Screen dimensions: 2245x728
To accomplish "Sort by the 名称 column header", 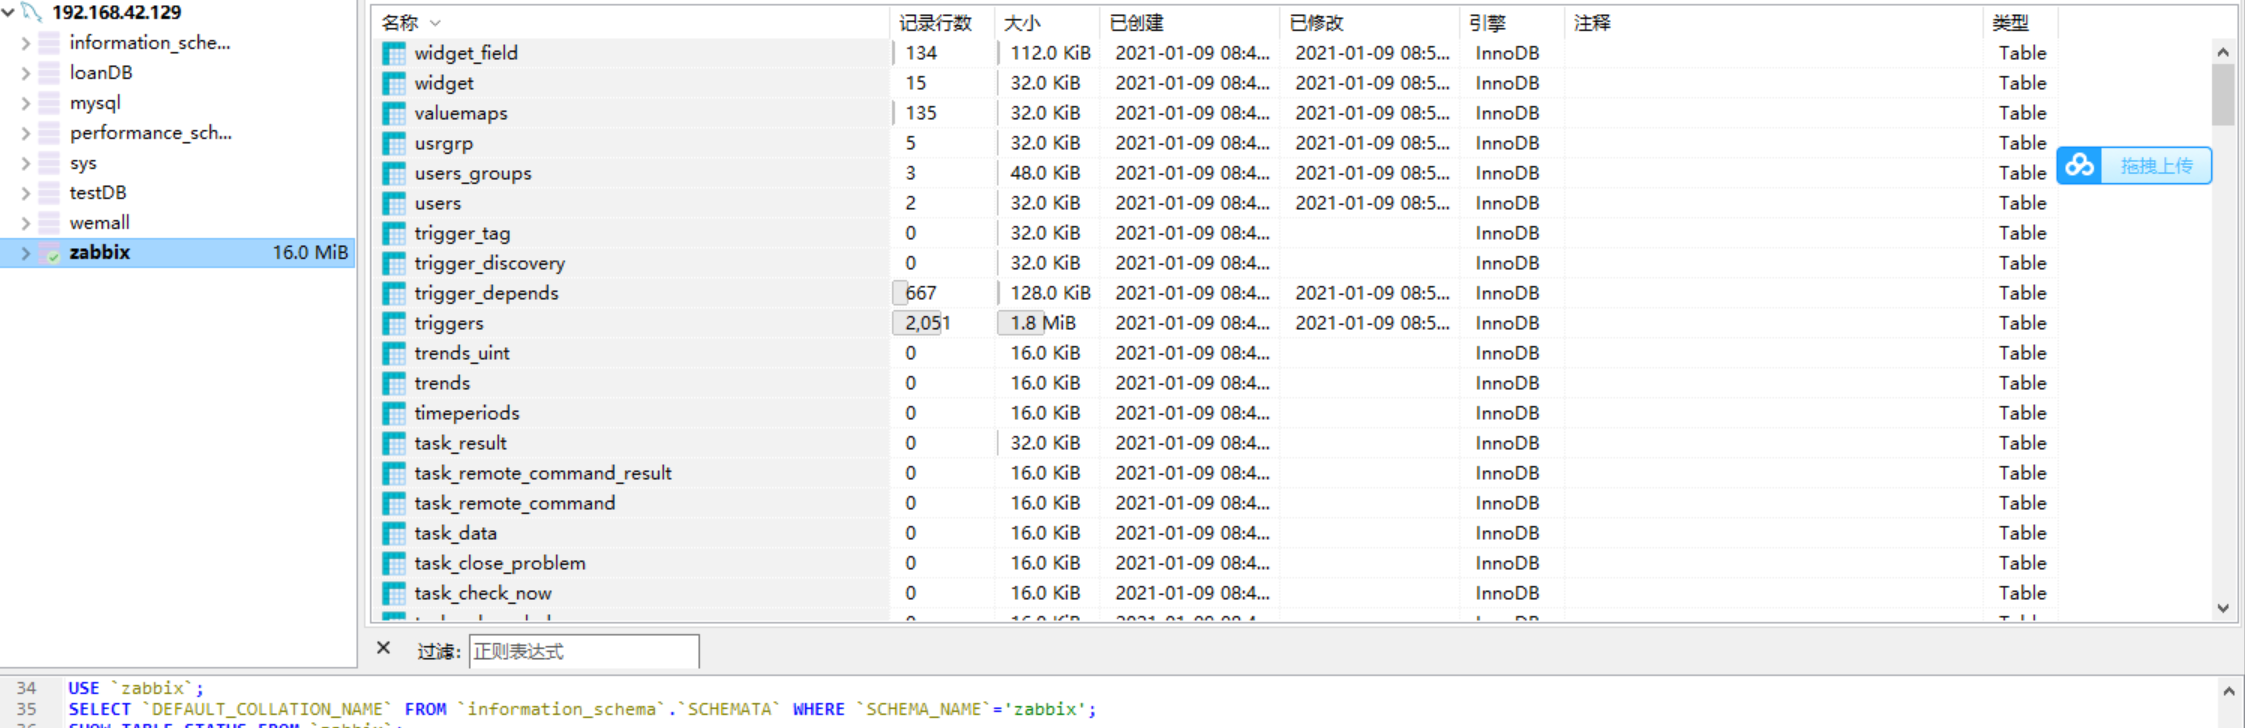I will coord(630,23).
